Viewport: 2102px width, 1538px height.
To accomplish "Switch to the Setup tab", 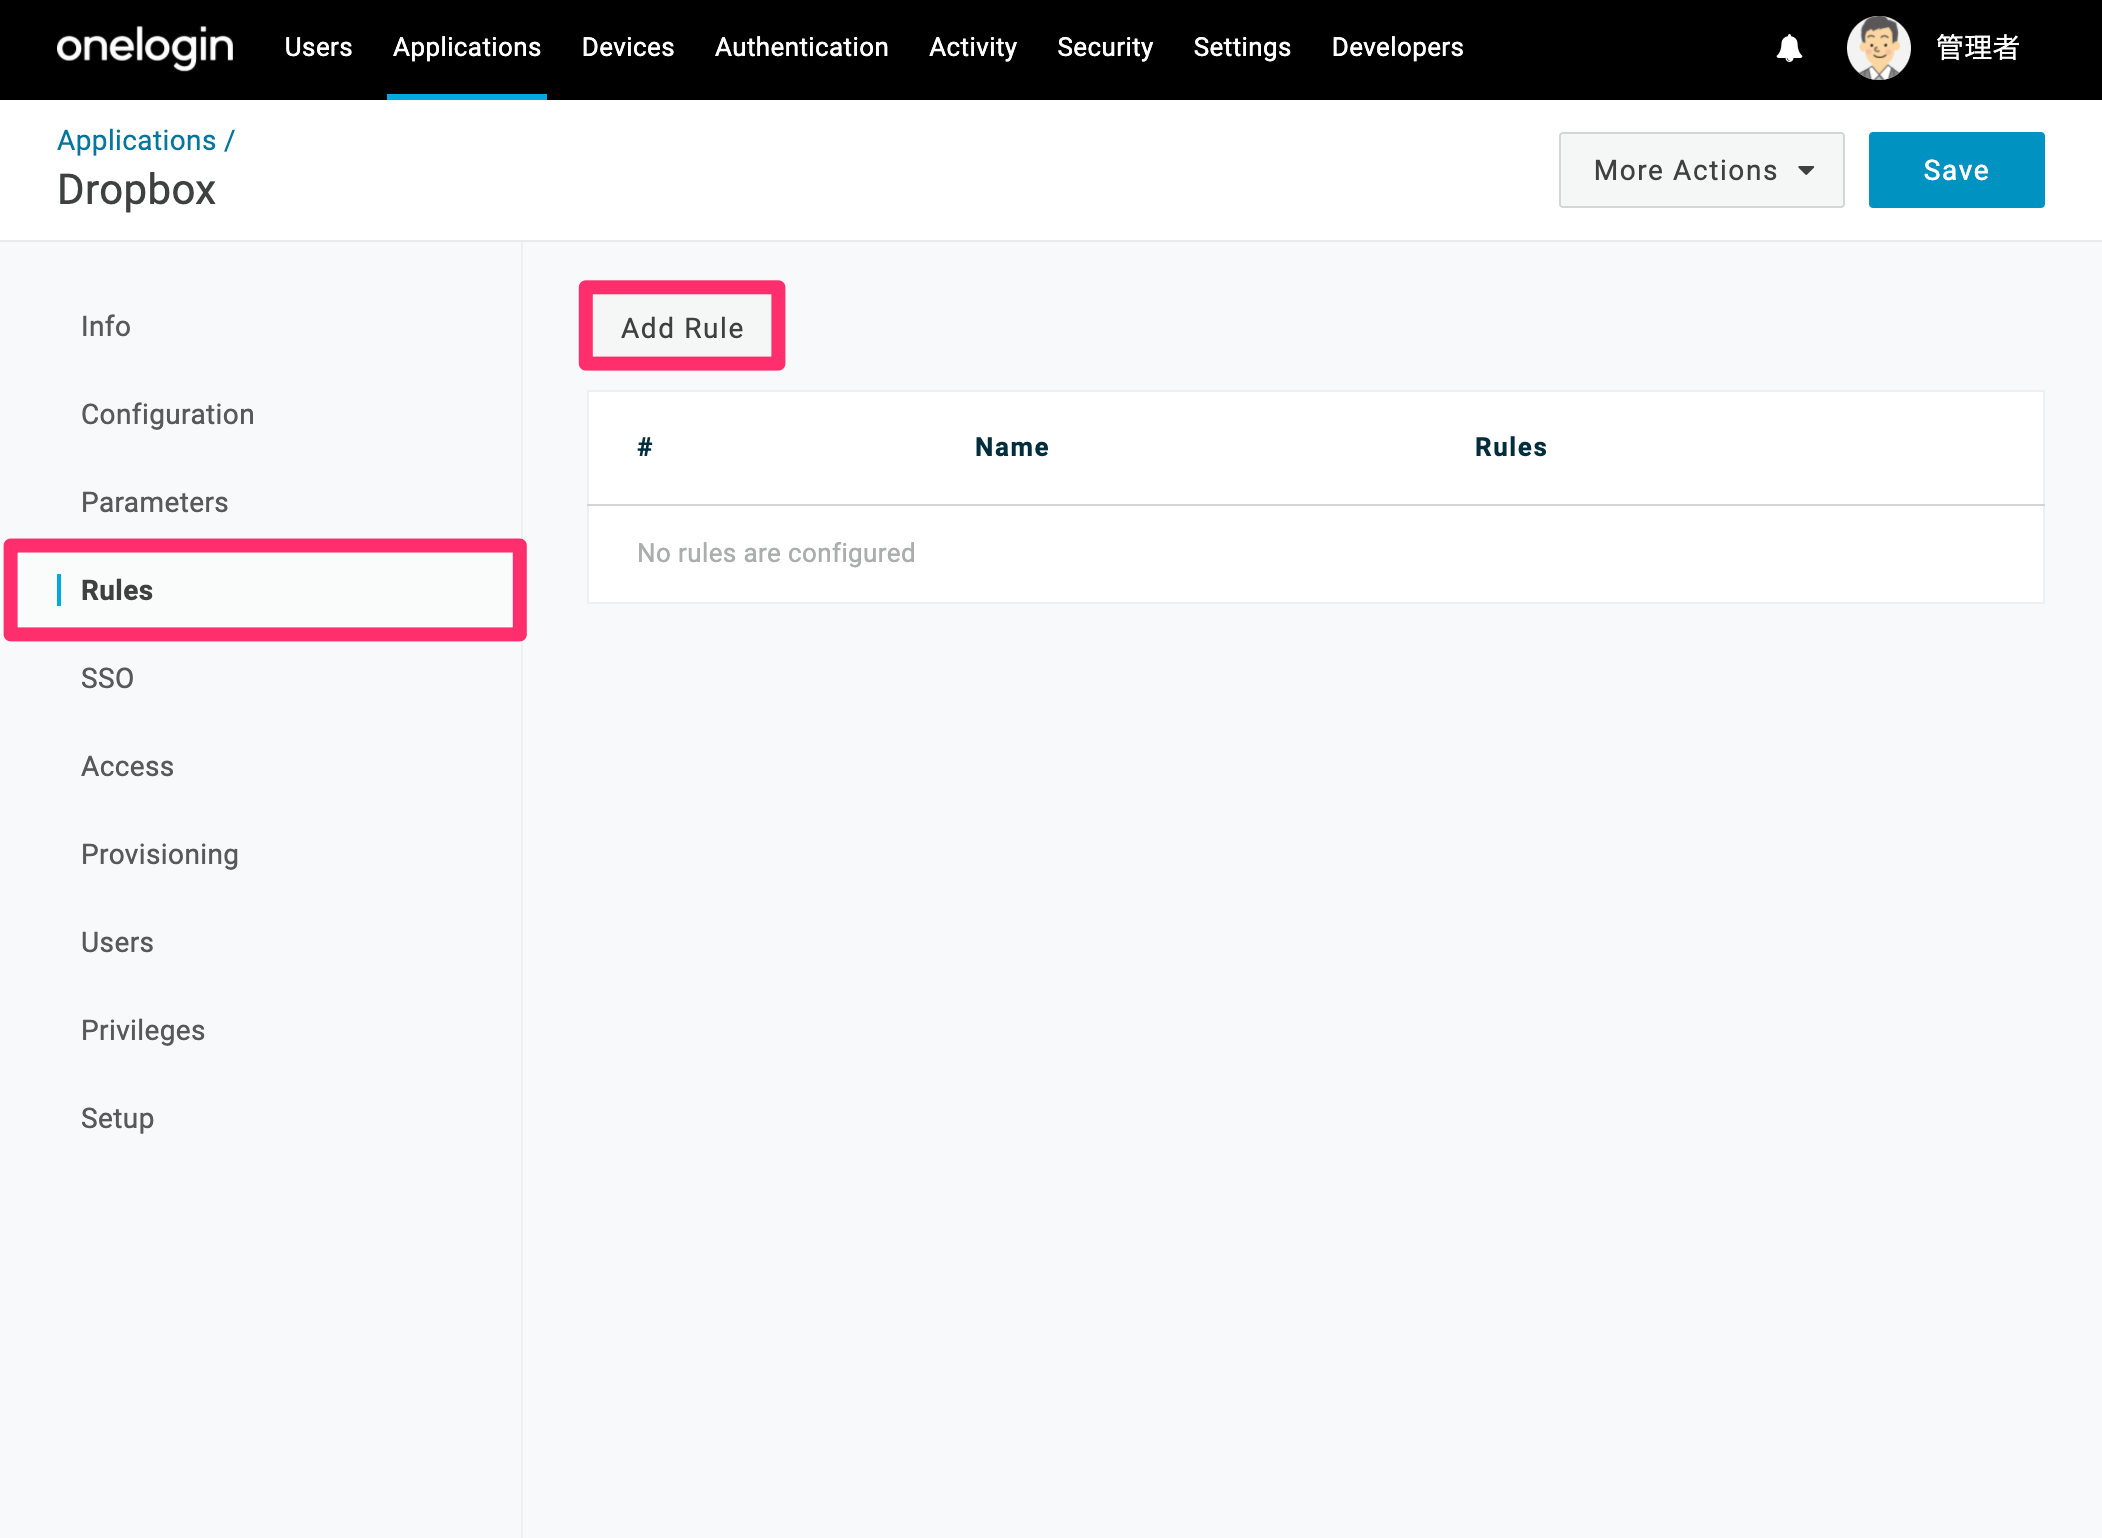I will [x=118, y=1118].
